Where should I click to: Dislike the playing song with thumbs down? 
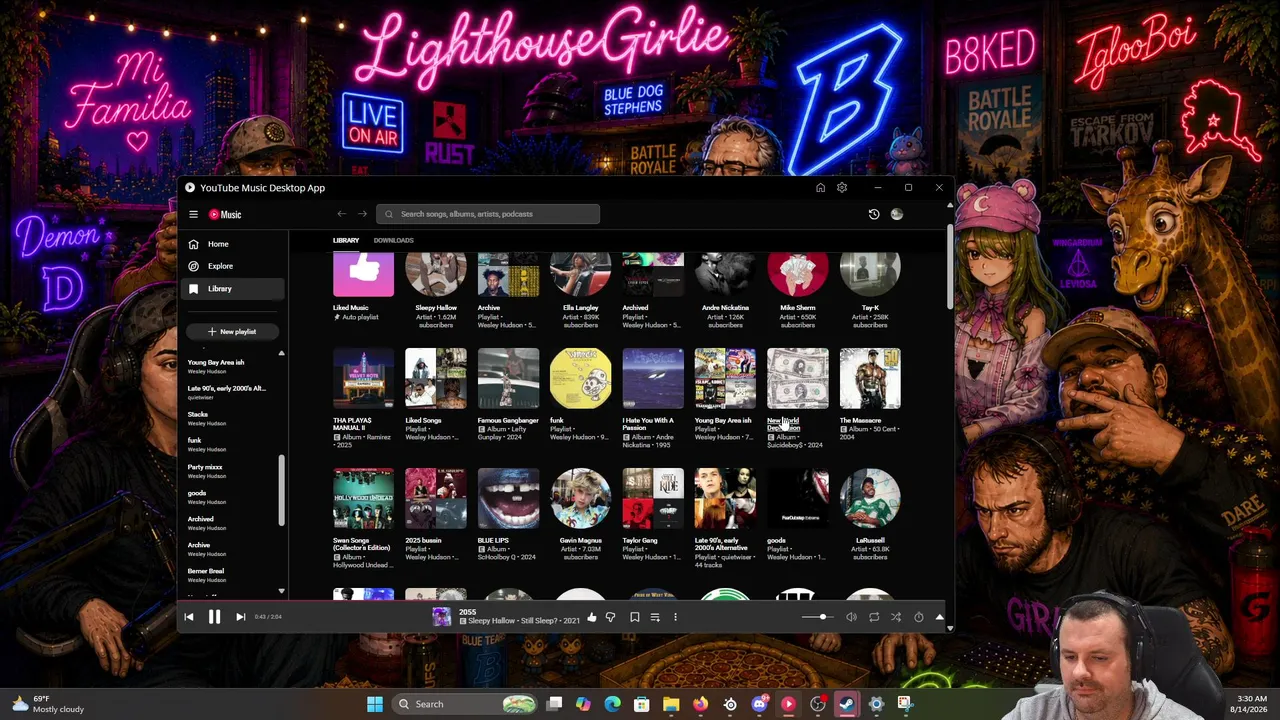611,617
